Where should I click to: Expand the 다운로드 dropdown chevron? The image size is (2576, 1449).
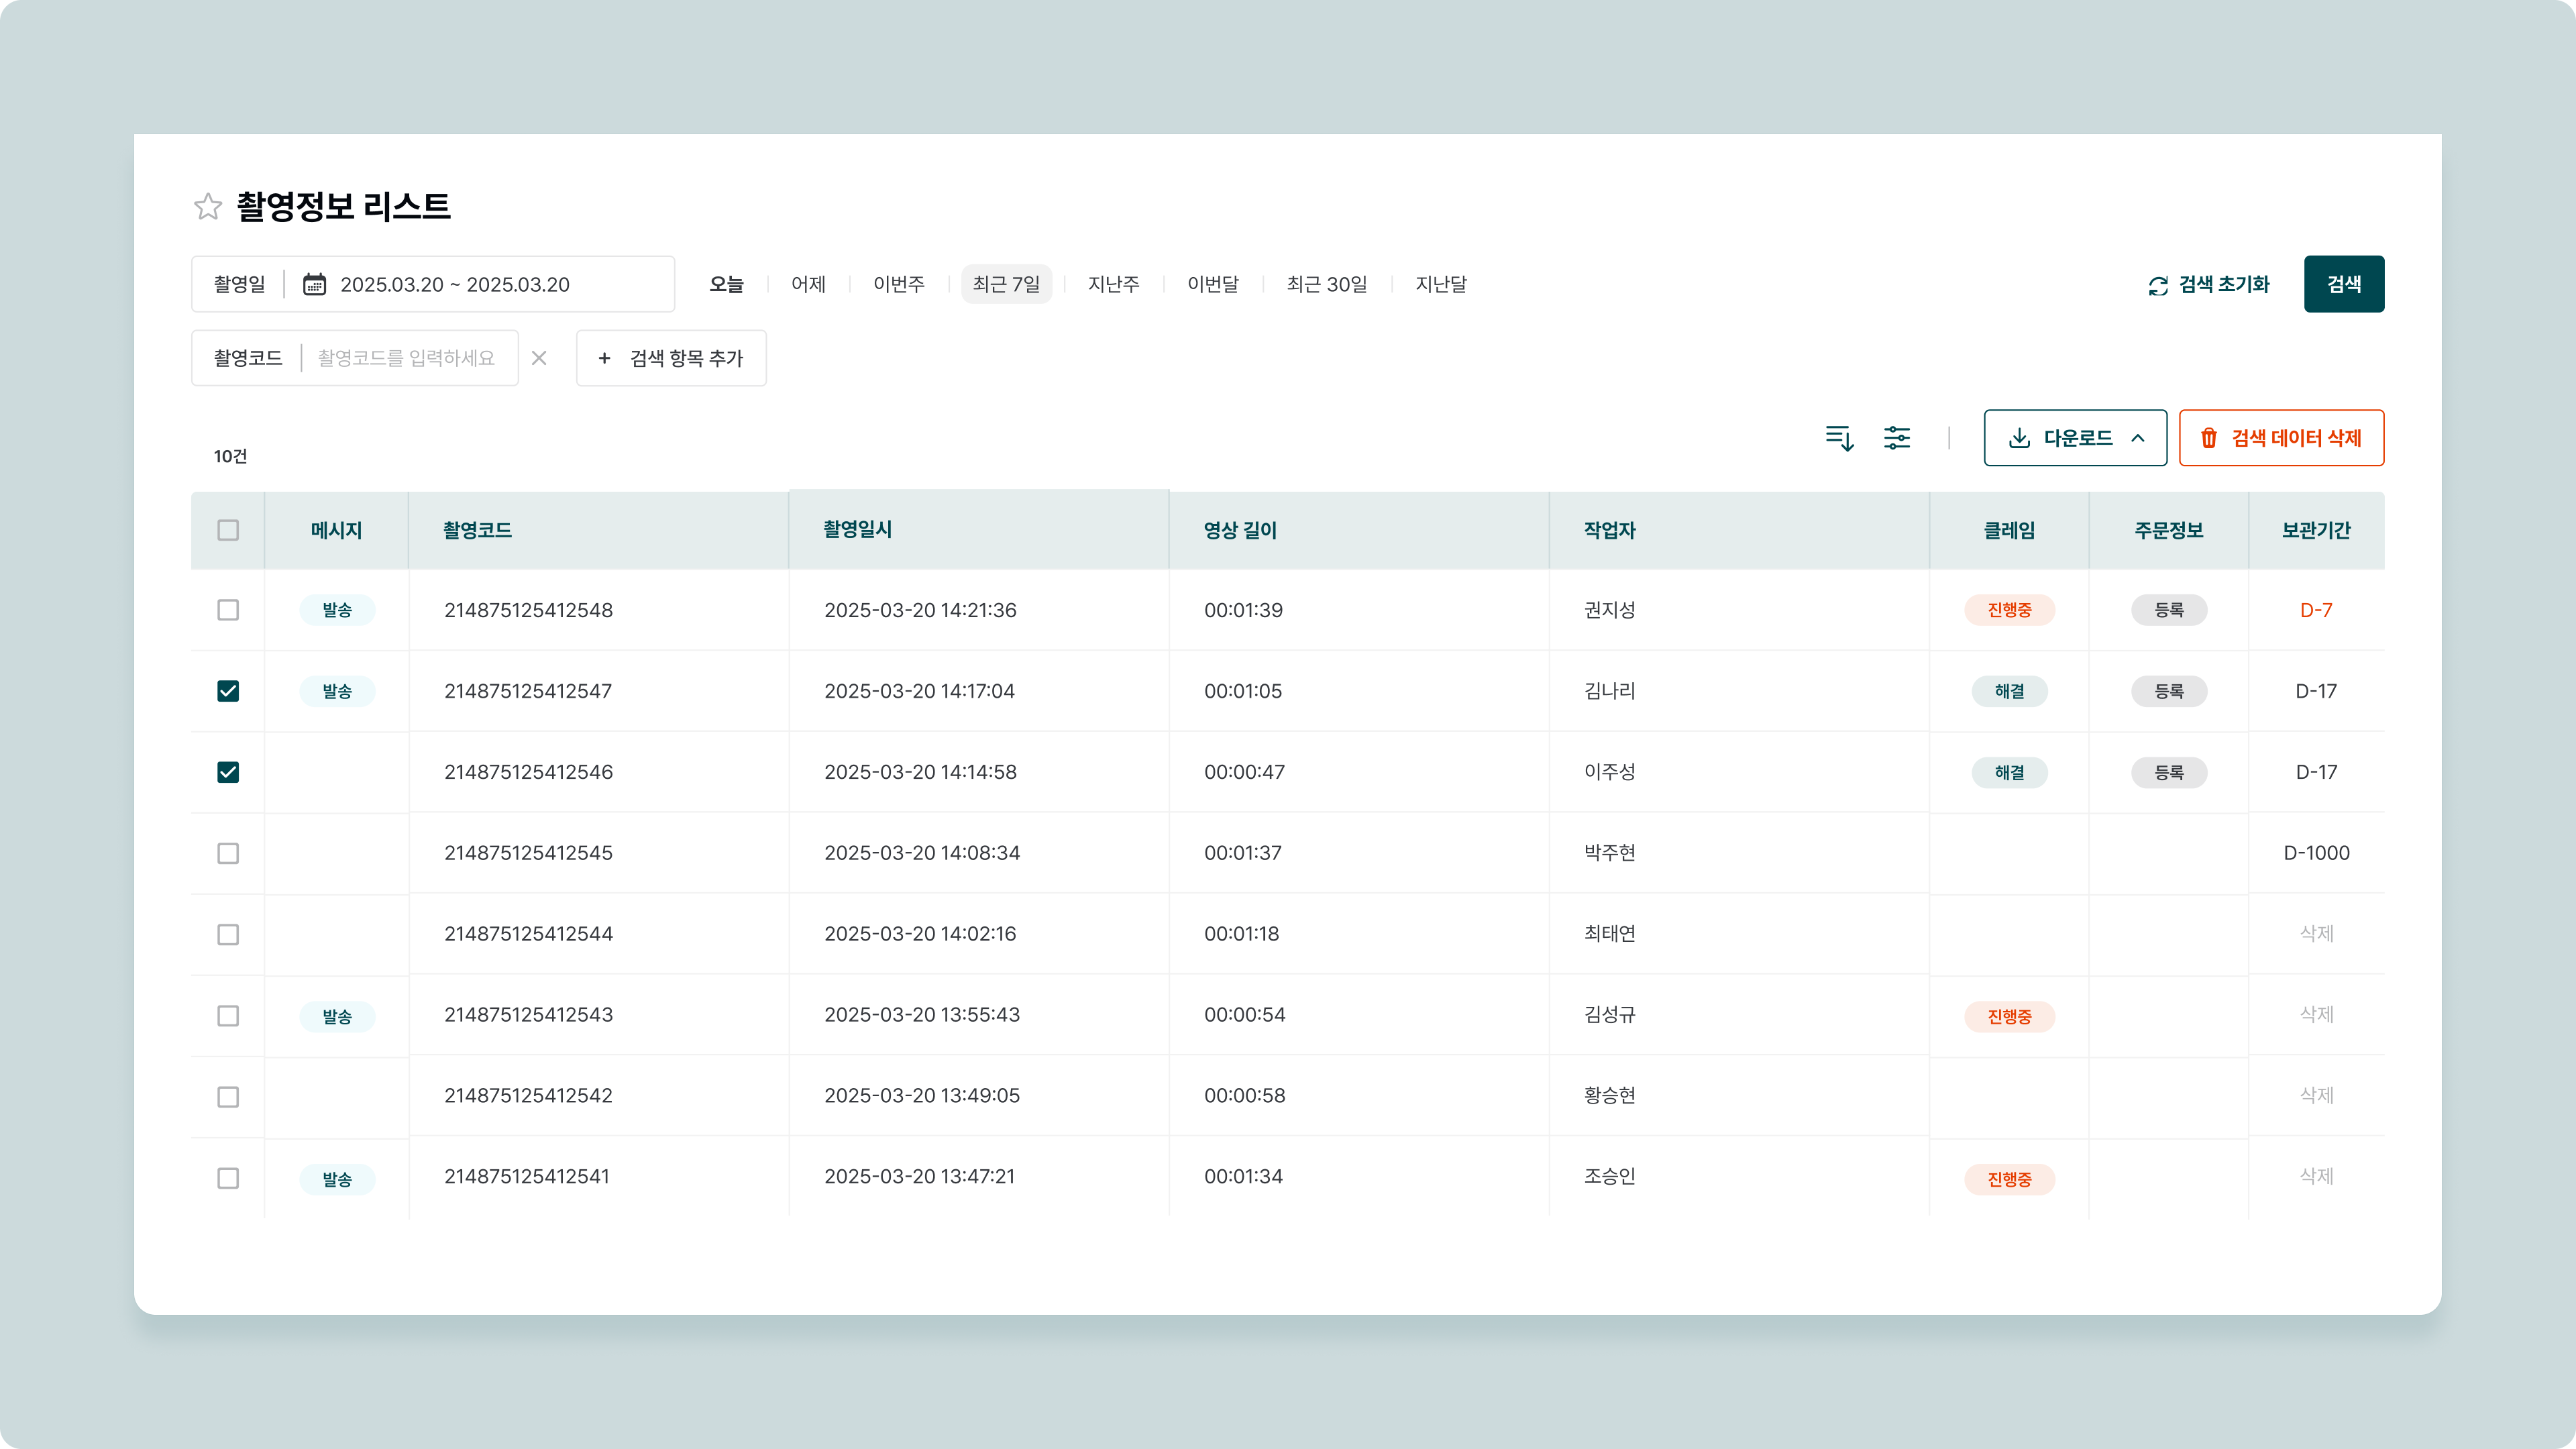coord(2138,438)
